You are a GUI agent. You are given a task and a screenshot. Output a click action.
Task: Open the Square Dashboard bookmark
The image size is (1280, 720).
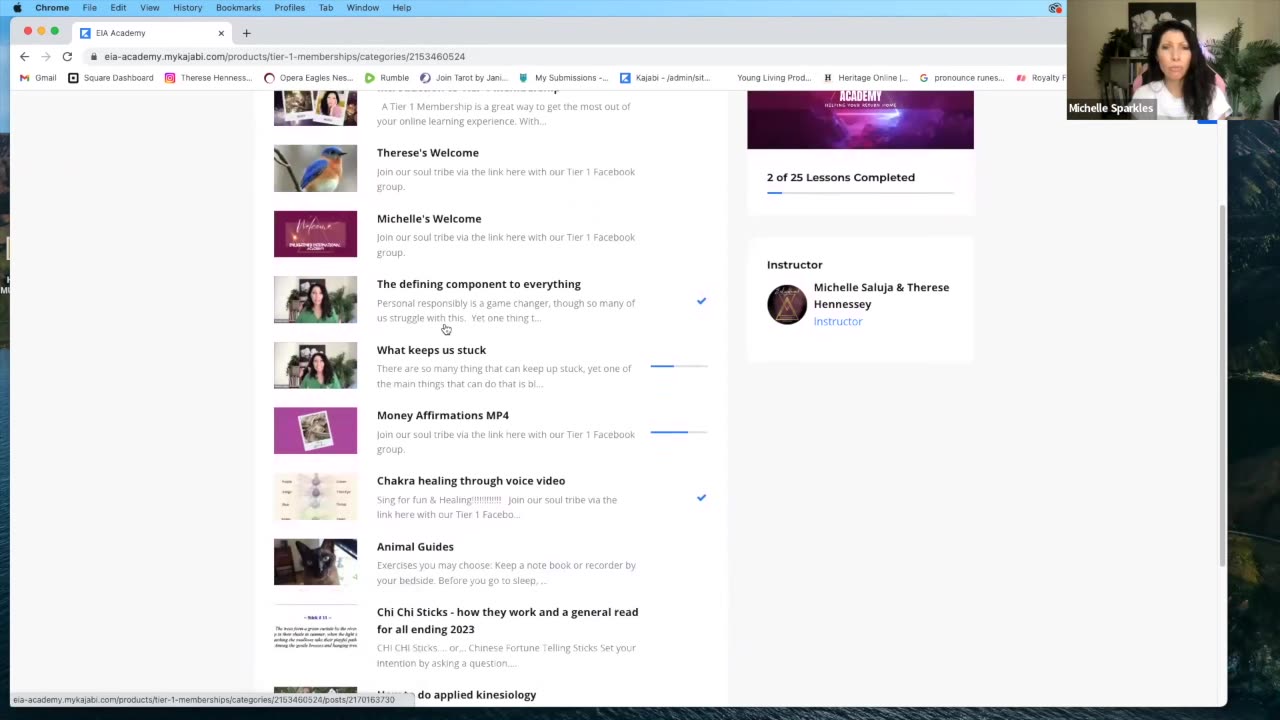[110, 78]
